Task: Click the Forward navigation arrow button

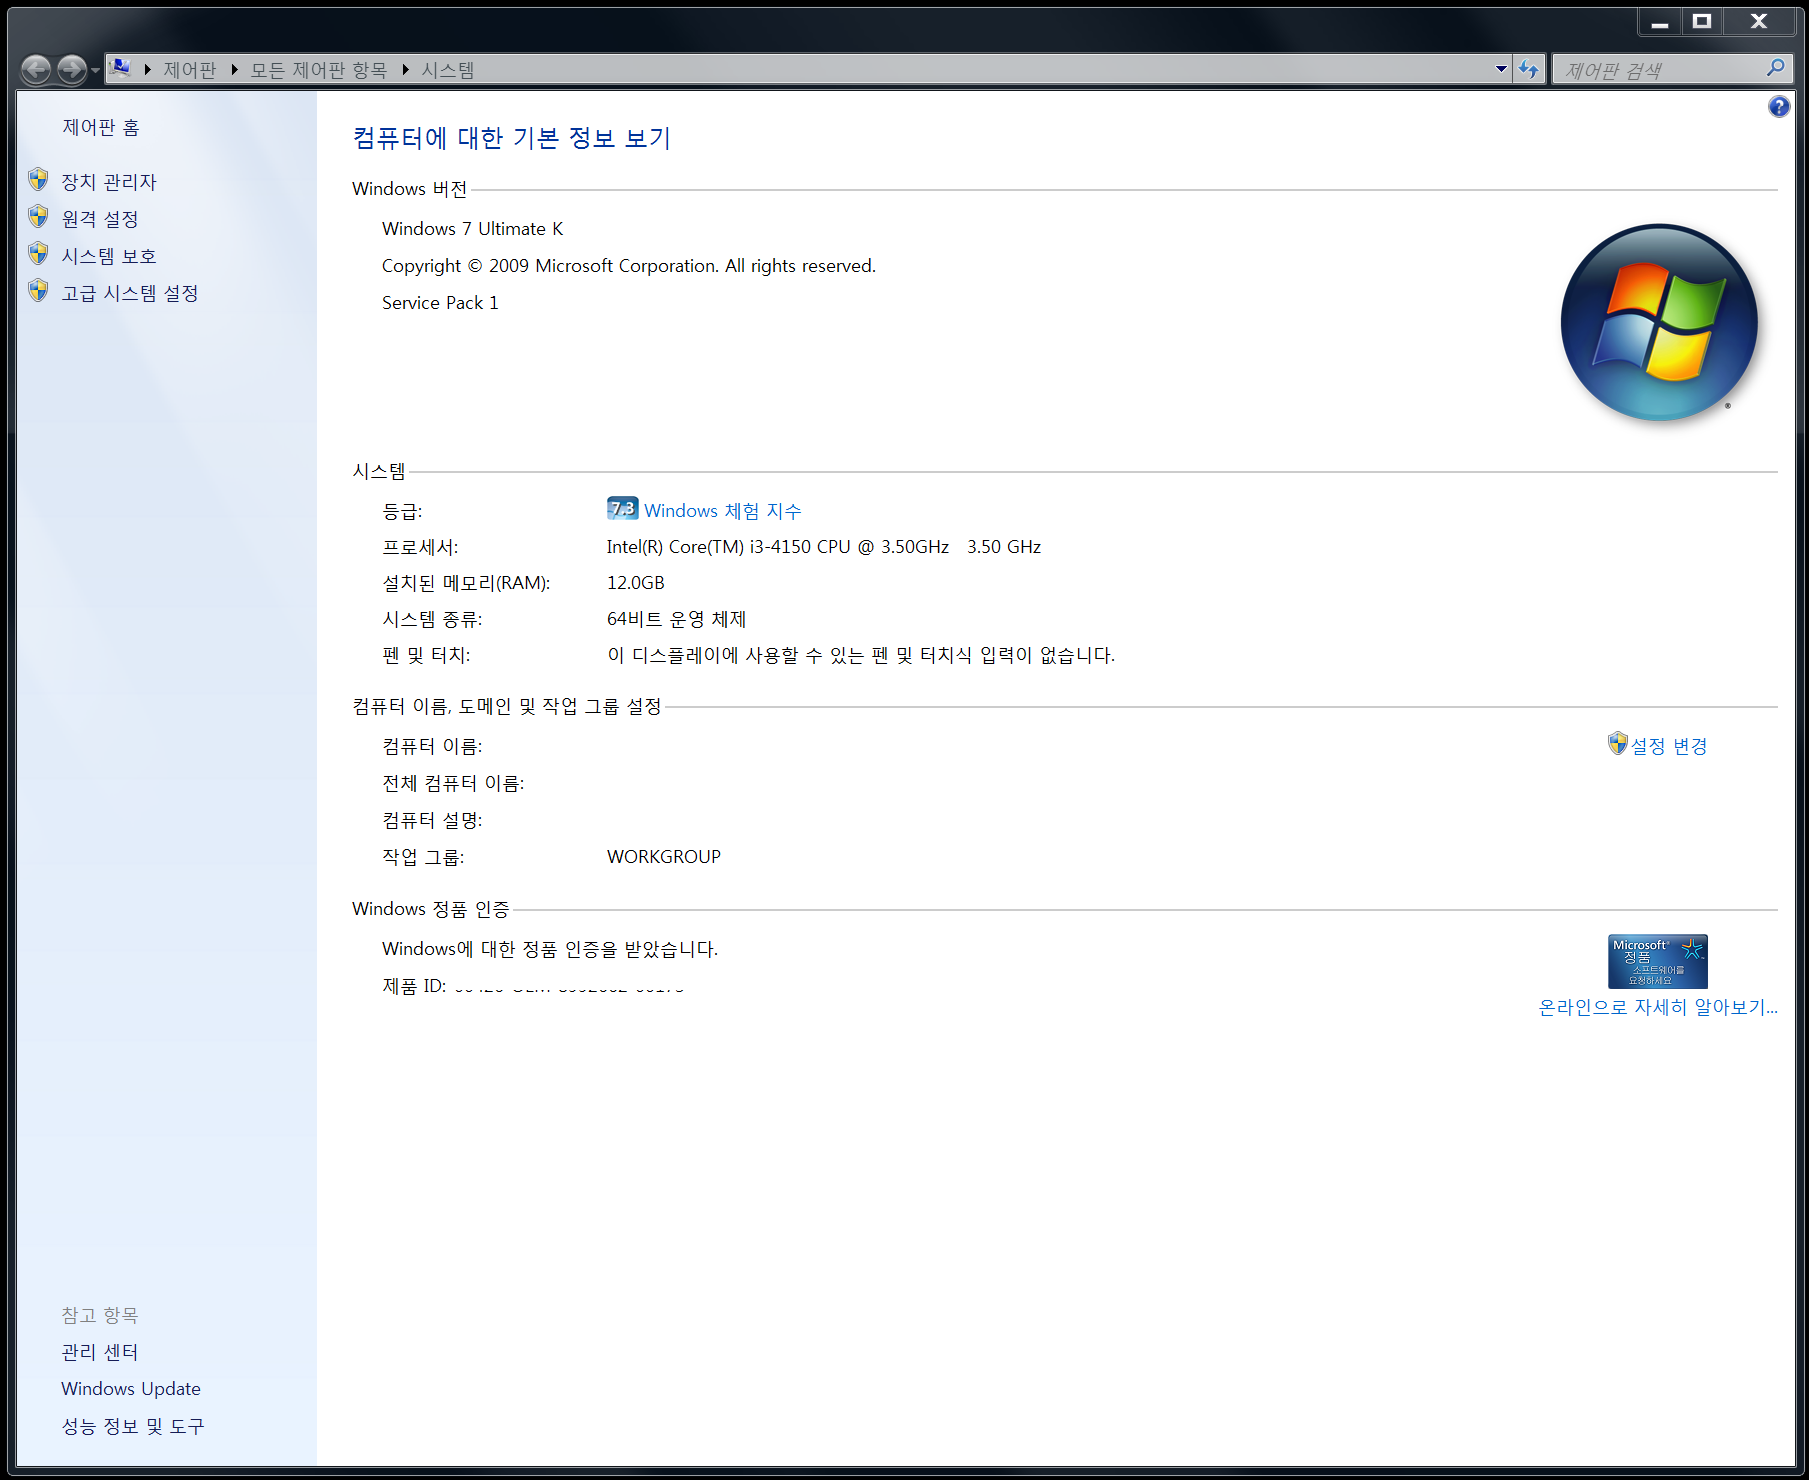Action: (72, 69)
